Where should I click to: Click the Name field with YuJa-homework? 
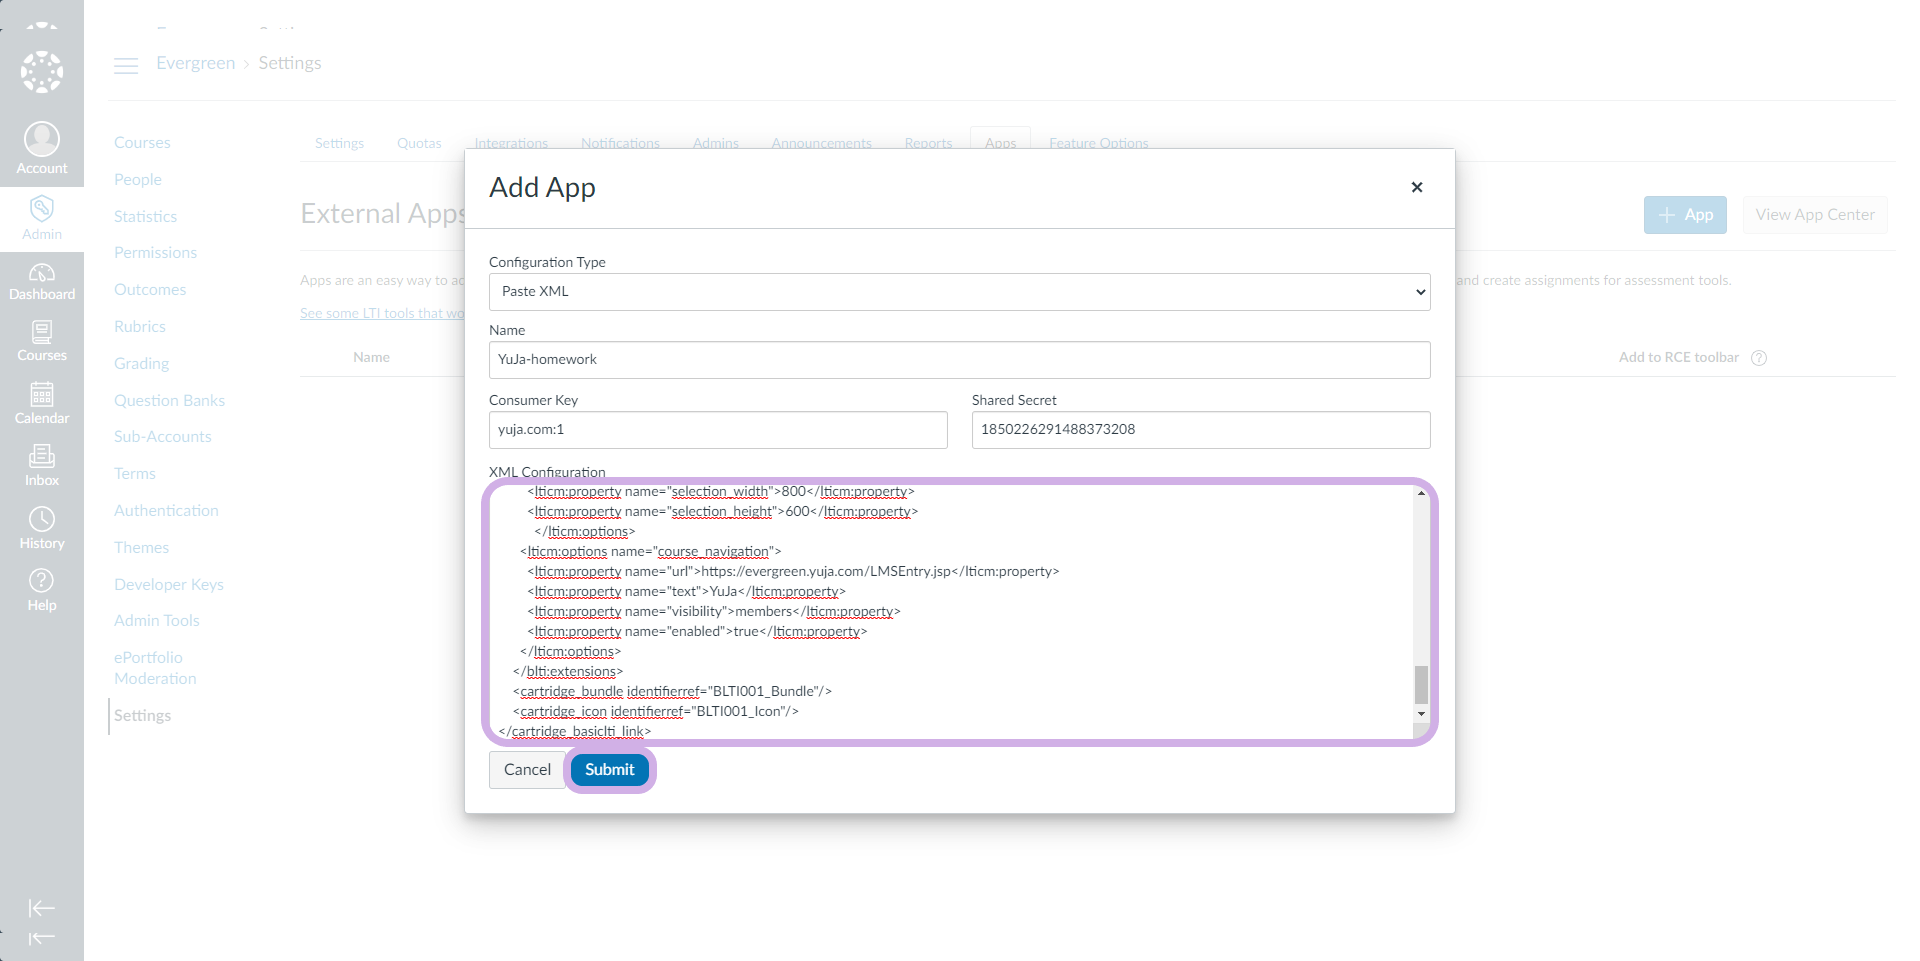coord(959,360)
